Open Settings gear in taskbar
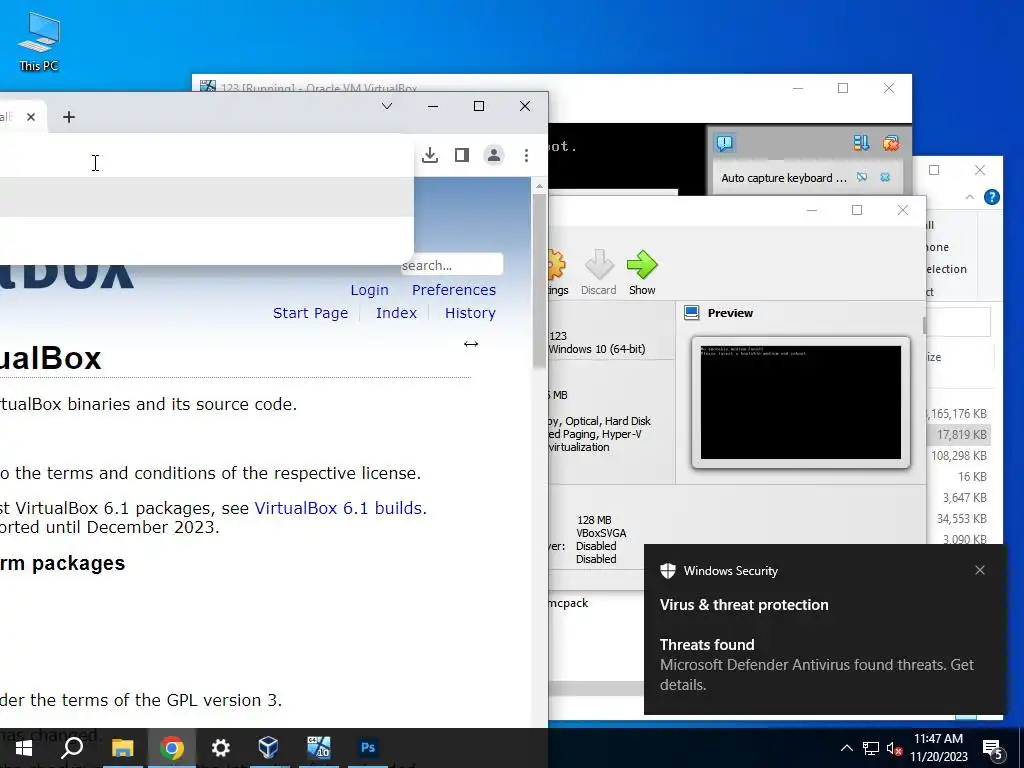Viewport: 1024px width, 768px height. [x=221, y=748]
